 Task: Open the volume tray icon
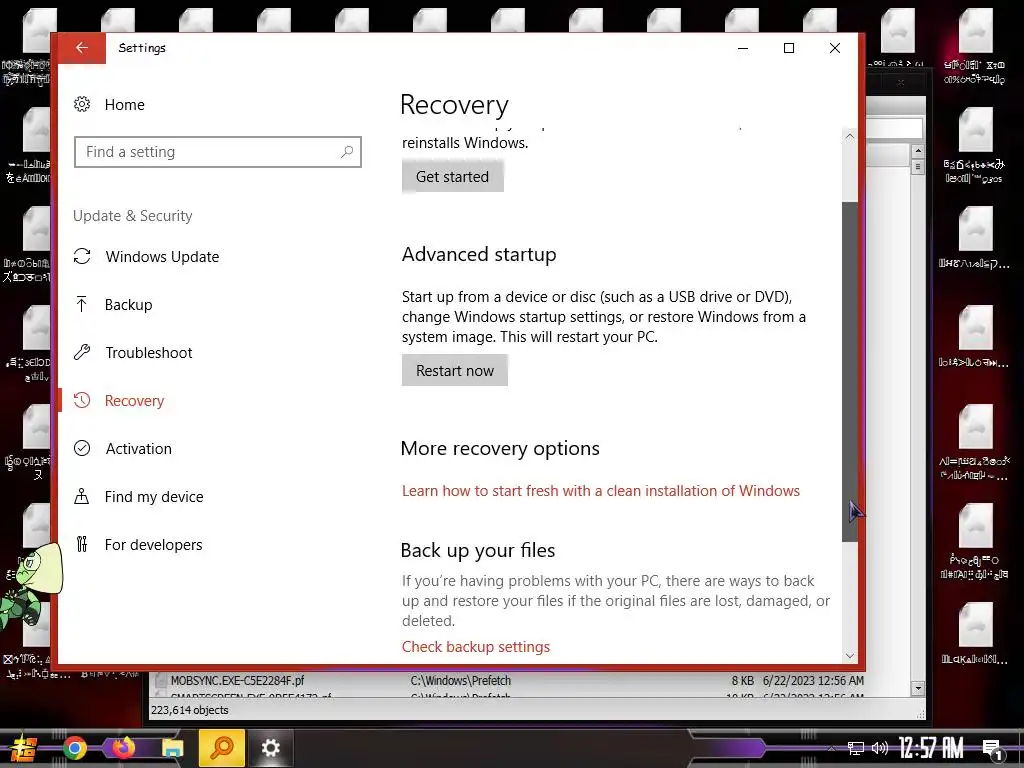tap(880, 748)
